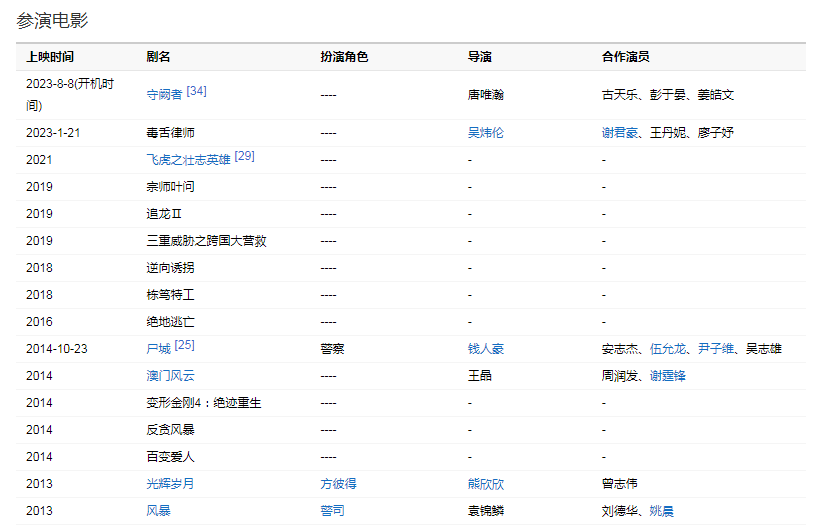Click the role link 方彼得
Viewport: 816px width, 526px height.
[338, 484]
